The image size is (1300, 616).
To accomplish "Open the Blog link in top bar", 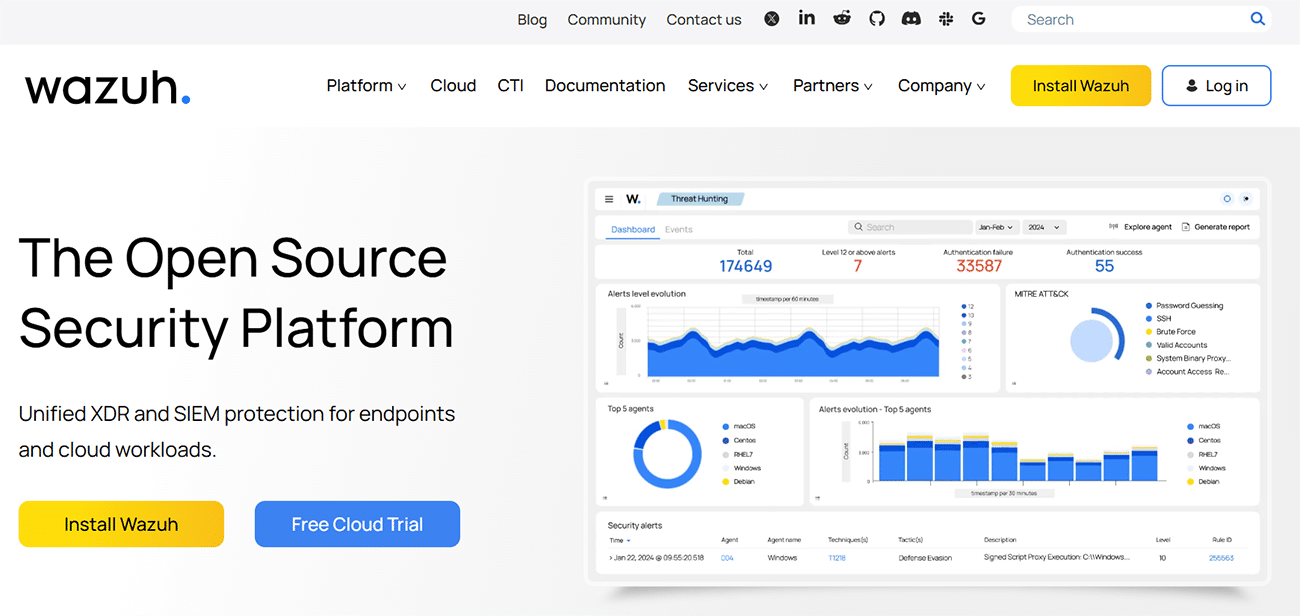I will [532, 20].
